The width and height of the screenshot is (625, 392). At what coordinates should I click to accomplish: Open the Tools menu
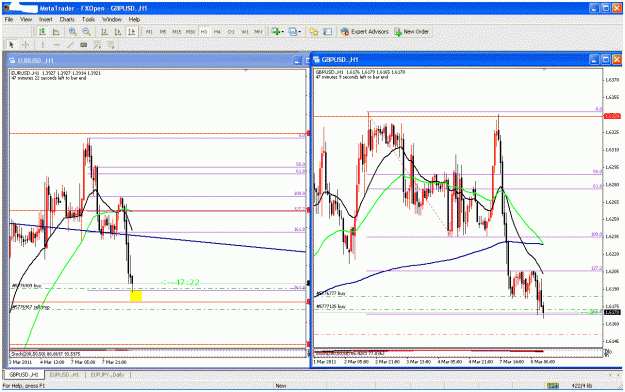(x=88, y=19)
